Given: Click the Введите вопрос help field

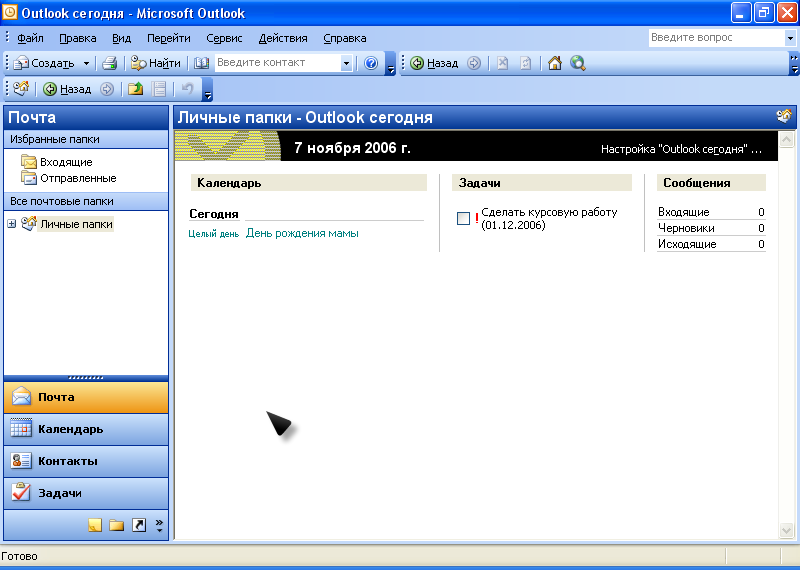Looking at the screenshot, I should tap(716, 38).
